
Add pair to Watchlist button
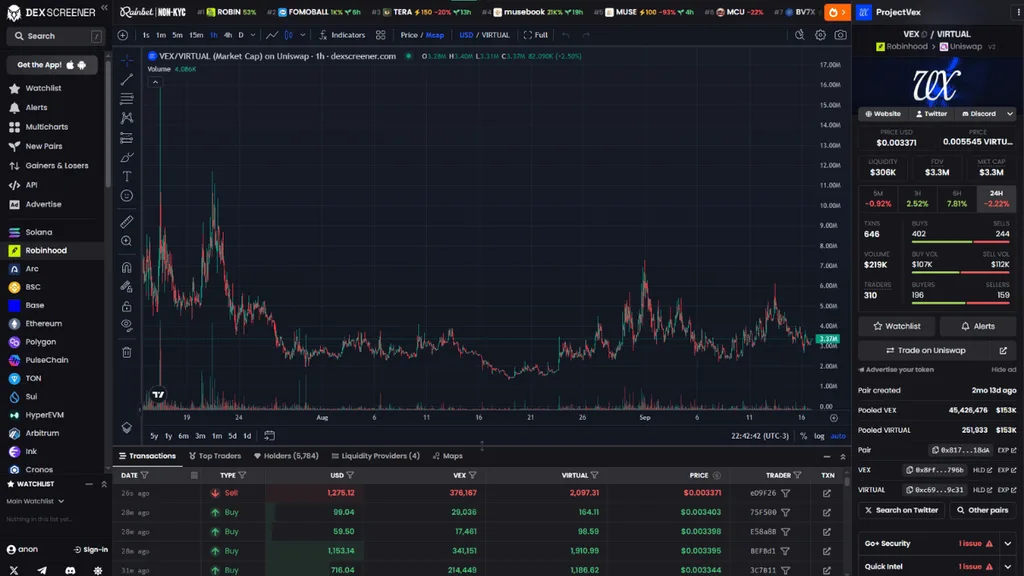pyautogui.click(x=897, y=326)
